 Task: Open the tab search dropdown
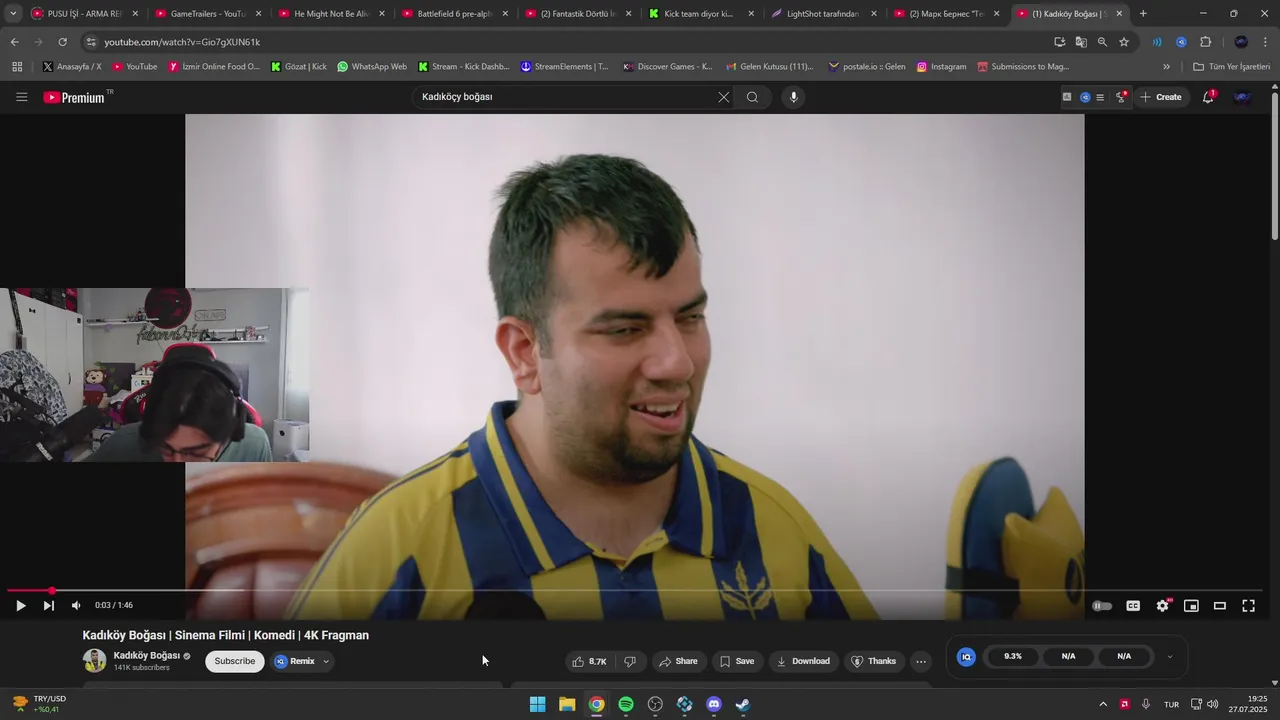pos(13,14)
